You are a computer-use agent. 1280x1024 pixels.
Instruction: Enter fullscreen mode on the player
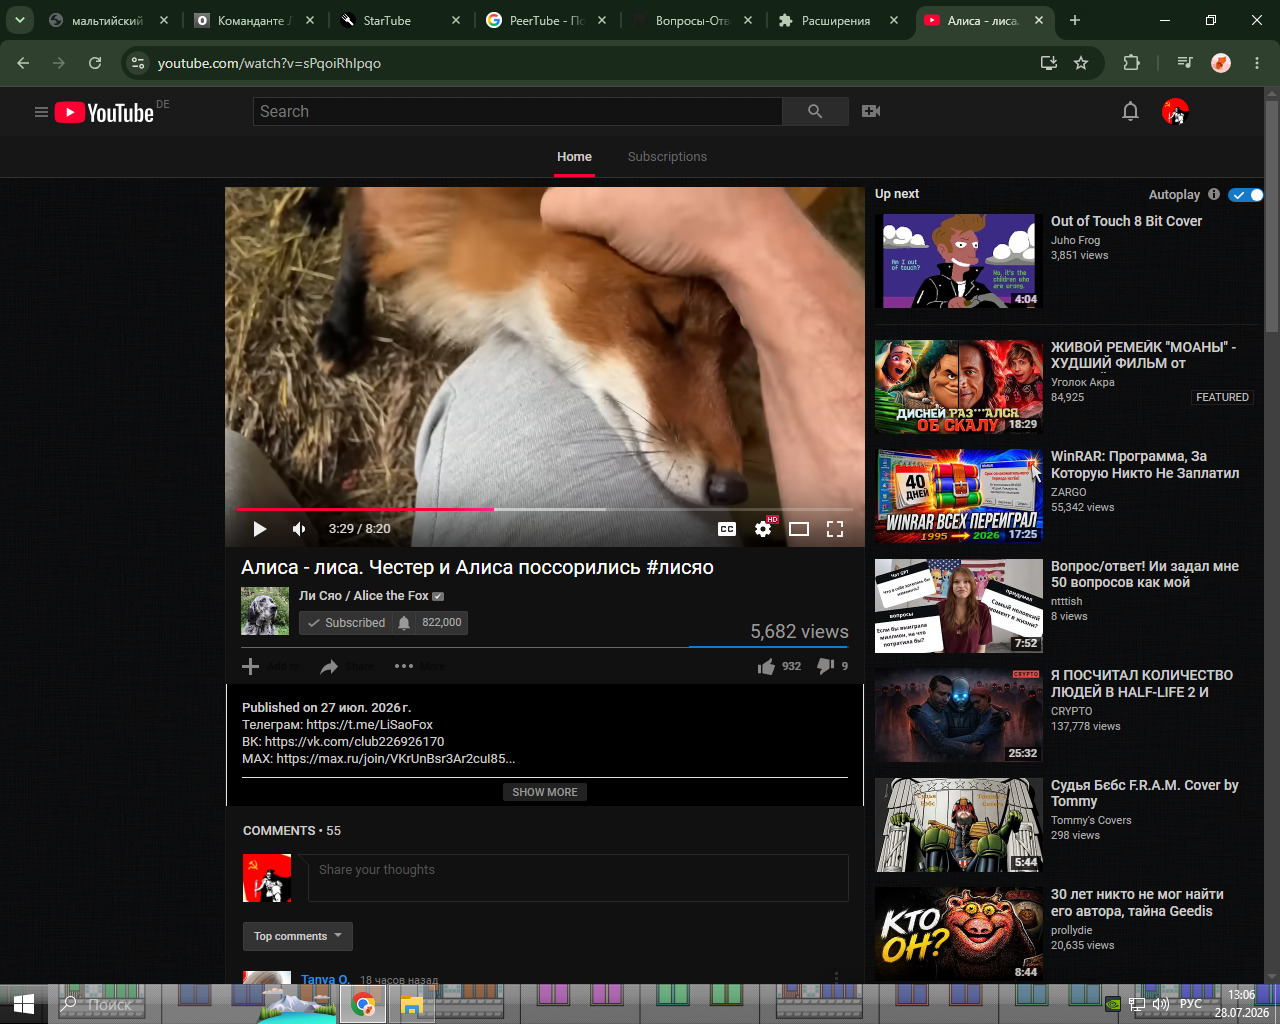point(835,529)
